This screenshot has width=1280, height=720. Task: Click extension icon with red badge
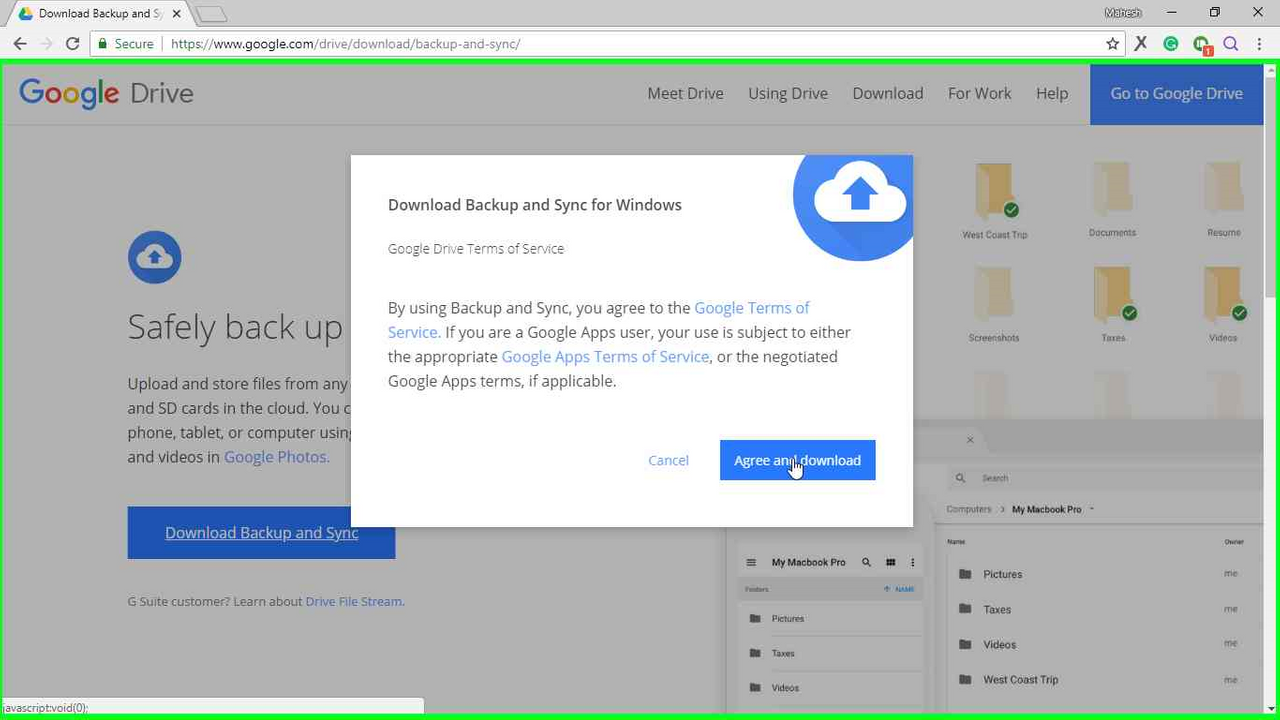[1202, 45]
